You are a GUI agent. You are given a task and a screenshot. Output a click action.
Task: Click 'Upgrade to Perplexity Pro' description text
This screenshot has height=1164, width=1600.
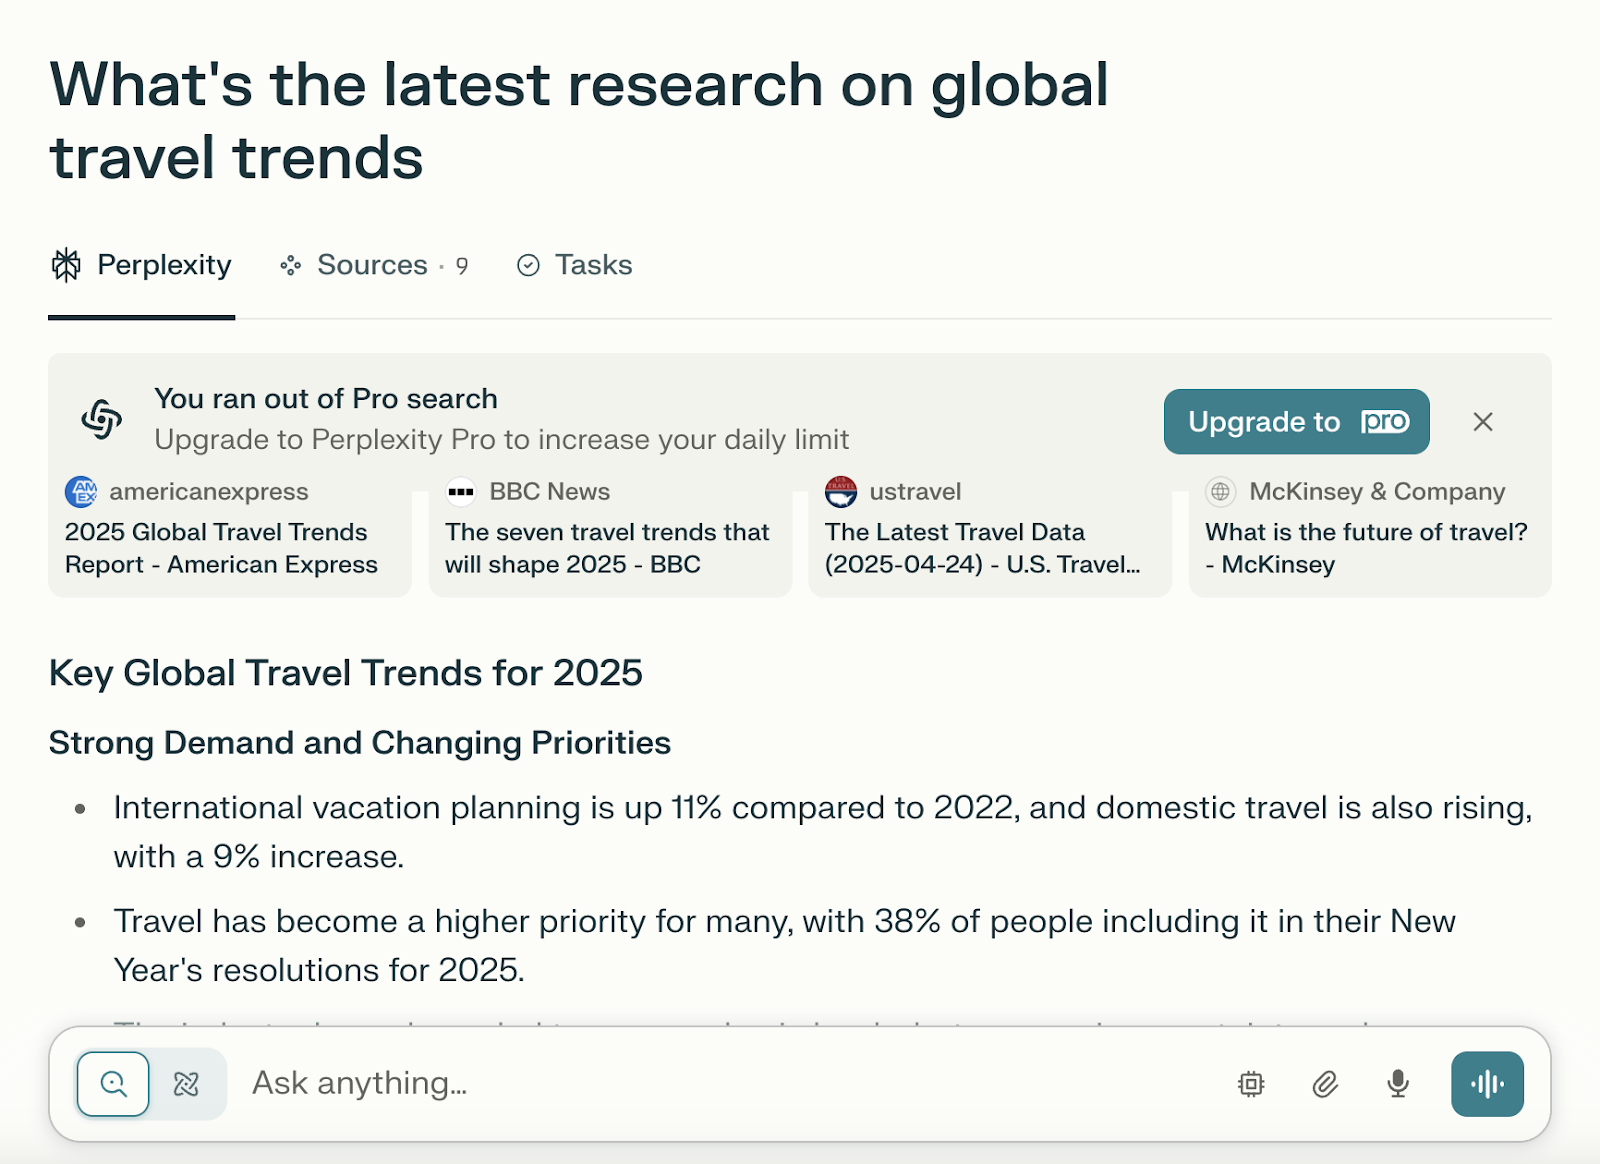[502, 440]
